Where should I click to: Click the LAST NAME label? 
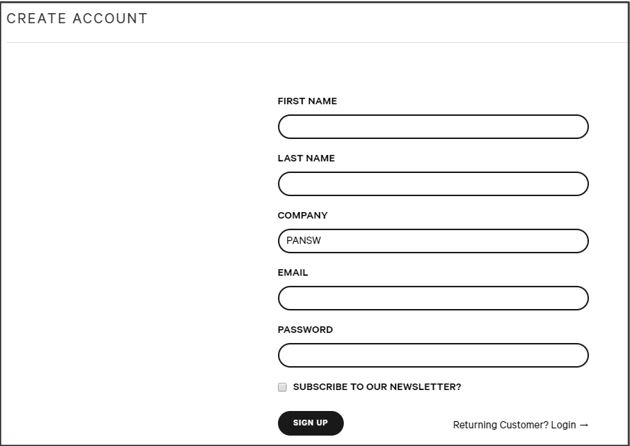306,158
